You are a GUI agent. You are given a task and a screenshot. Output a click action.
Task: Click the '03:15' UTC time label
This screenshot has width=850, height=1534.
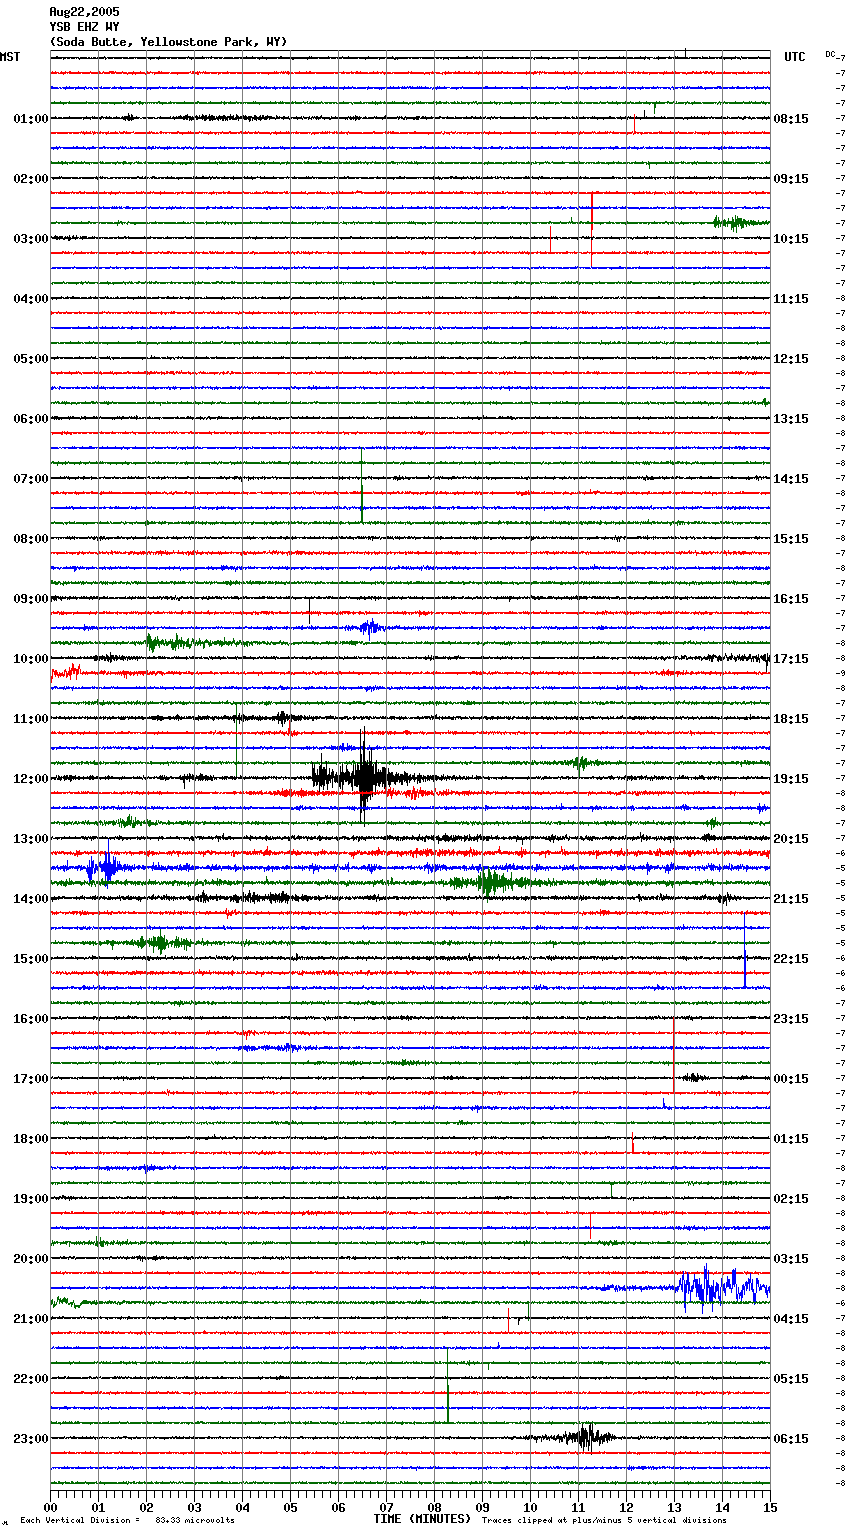[x=791, y=1259]
